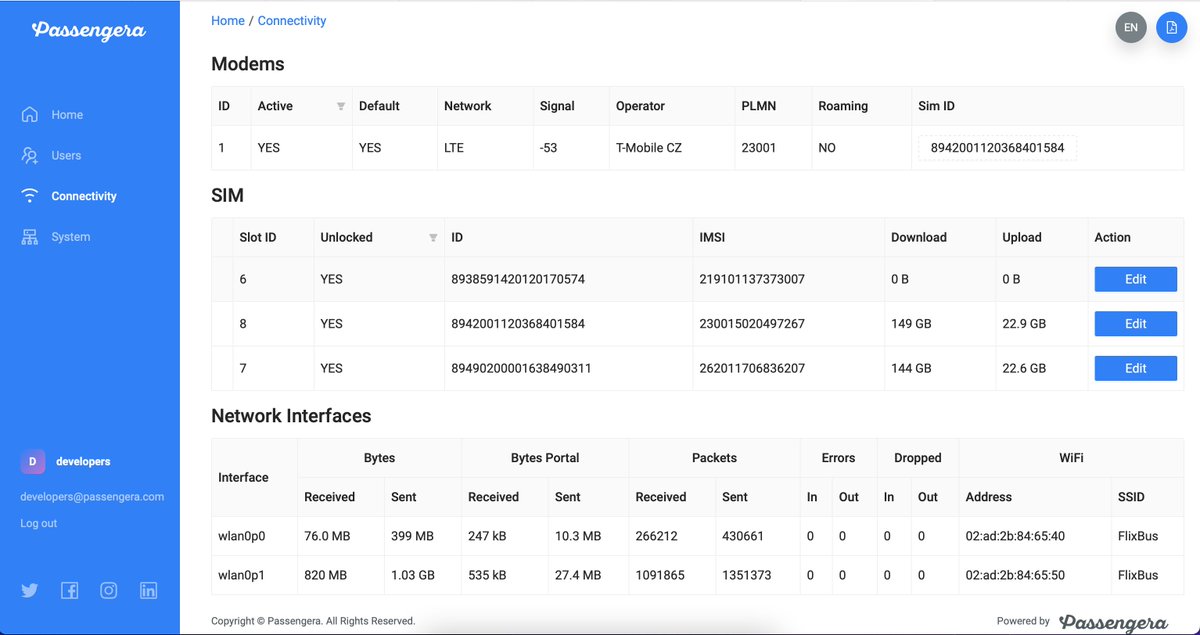Screen dimensions: 1200x635
Task: Click the Signal value -53
Action: point(548,148)
